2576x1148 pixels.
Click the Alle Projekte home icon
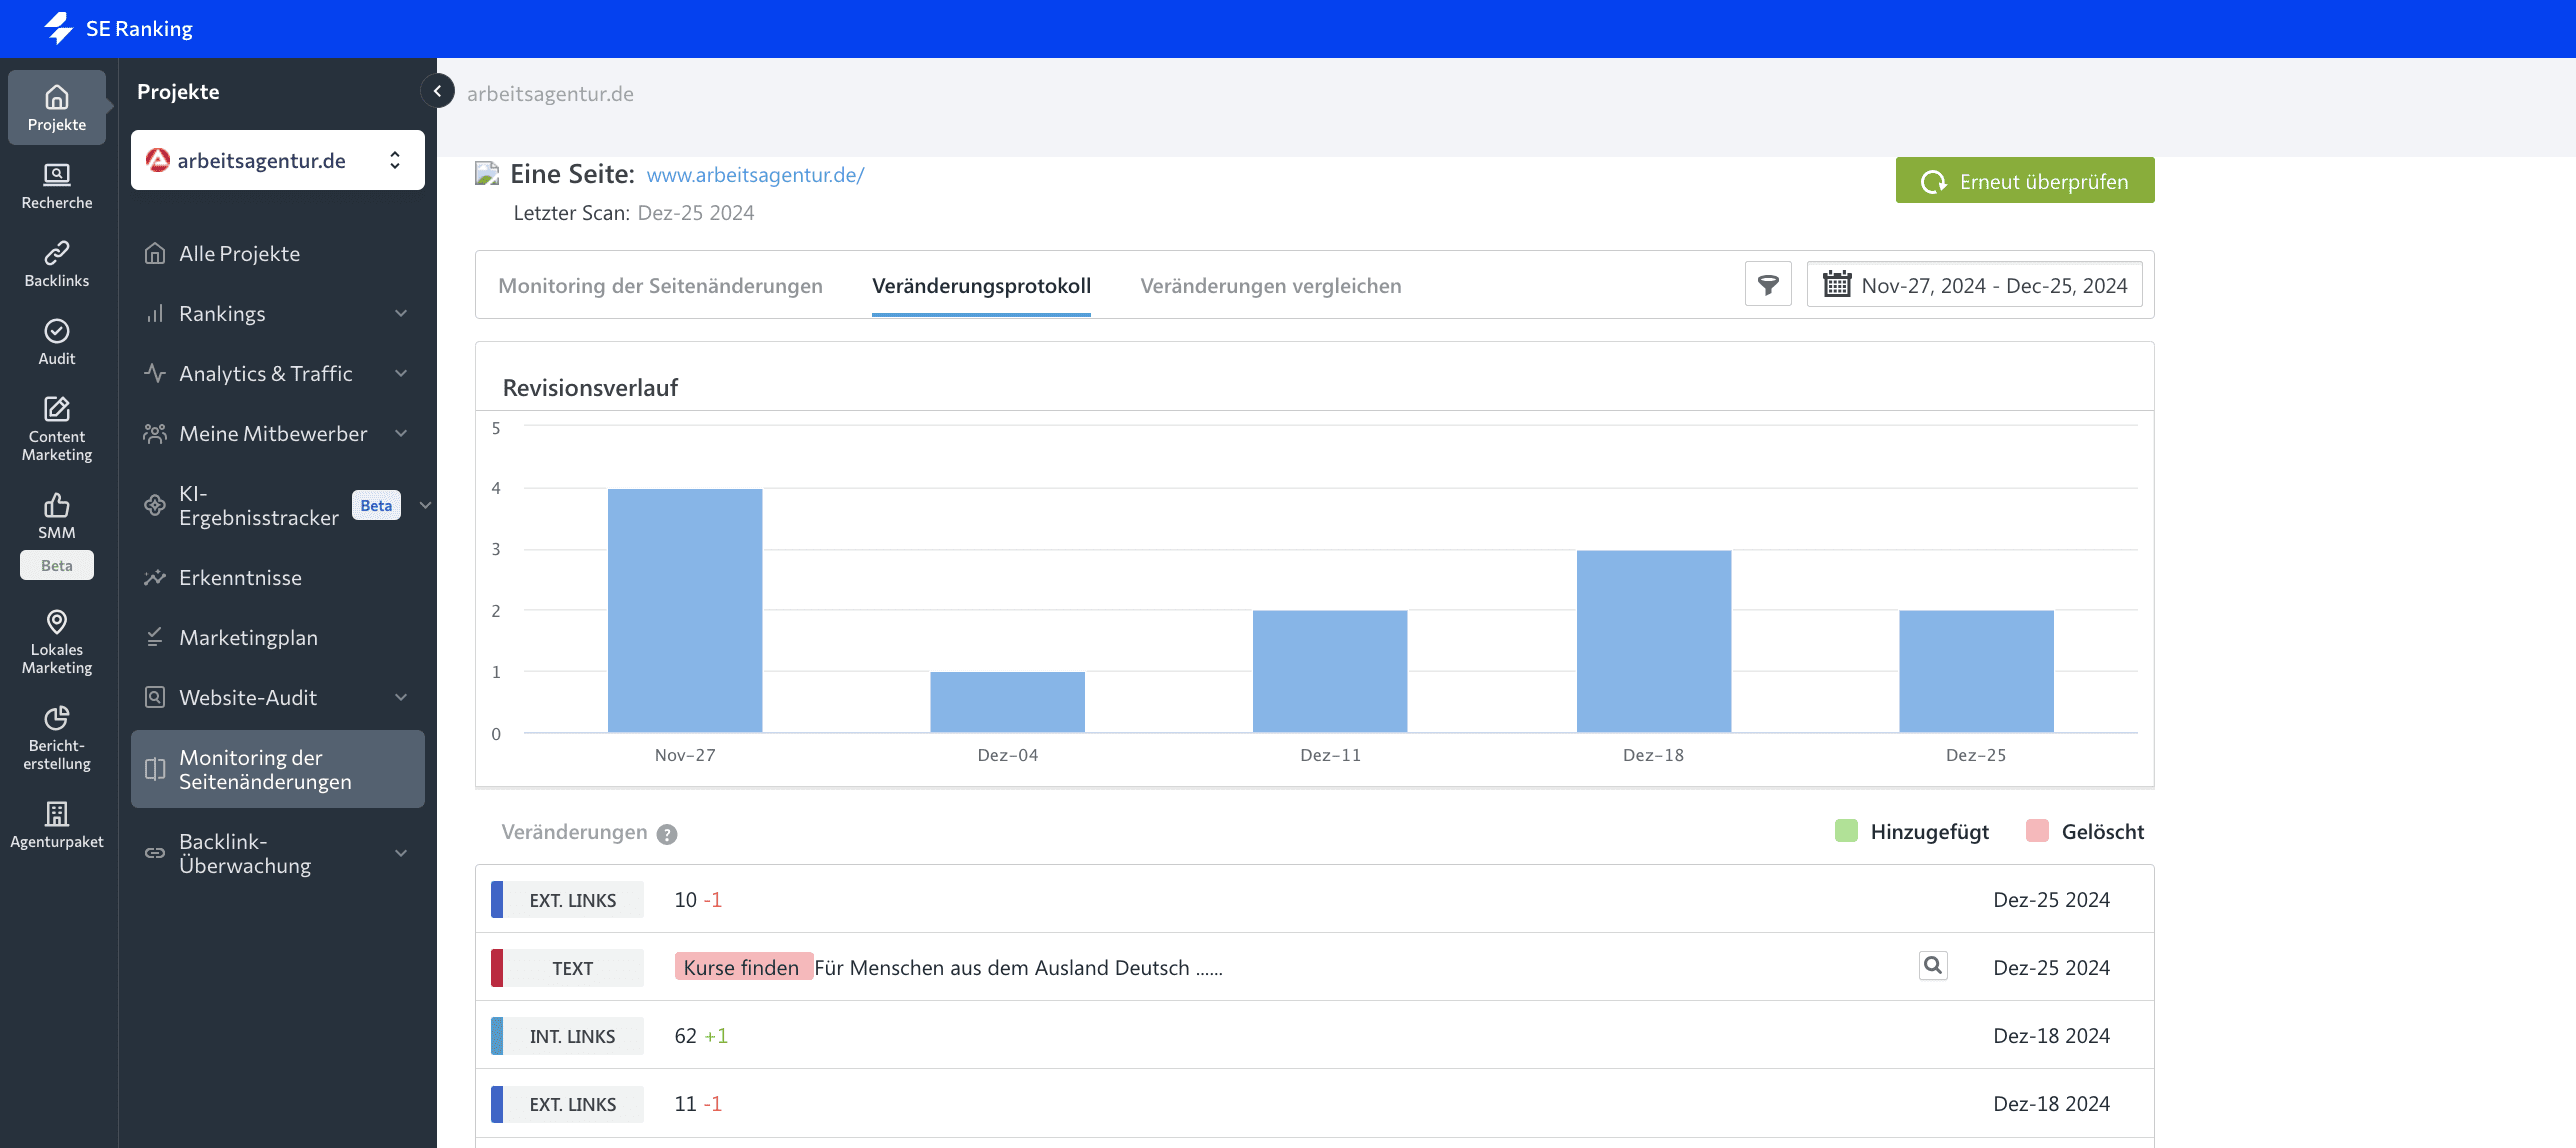[155, 254]
